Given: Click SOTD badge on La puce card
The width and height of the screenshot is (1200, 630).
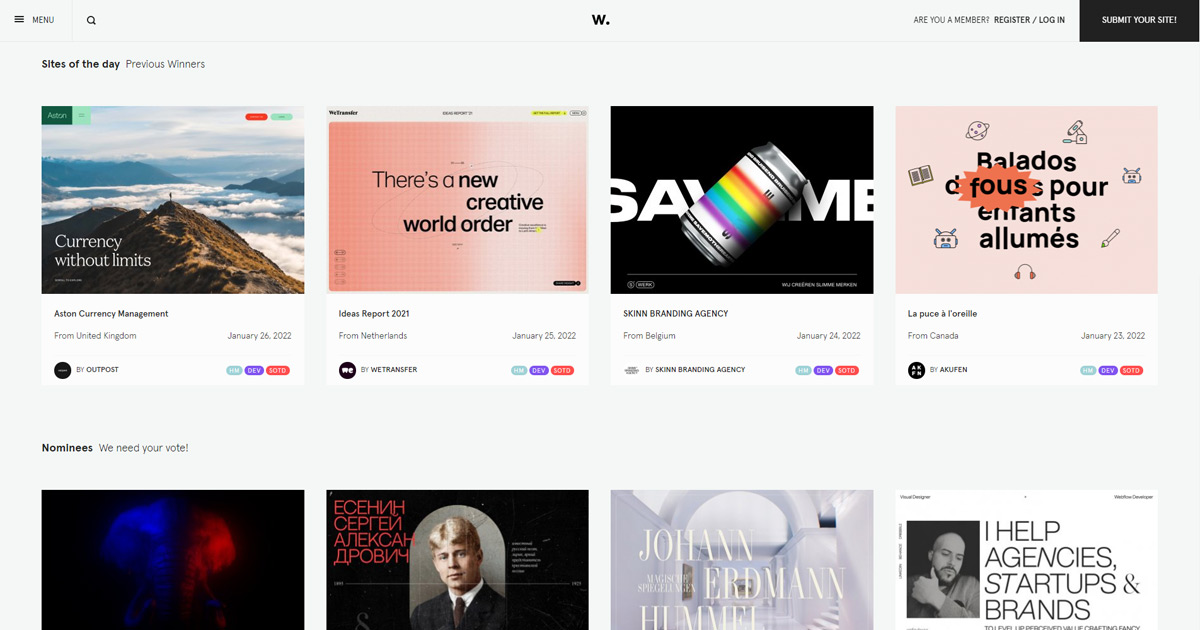Looking at the screenshot, I should pyautogui.click(x=1132, y=370).
